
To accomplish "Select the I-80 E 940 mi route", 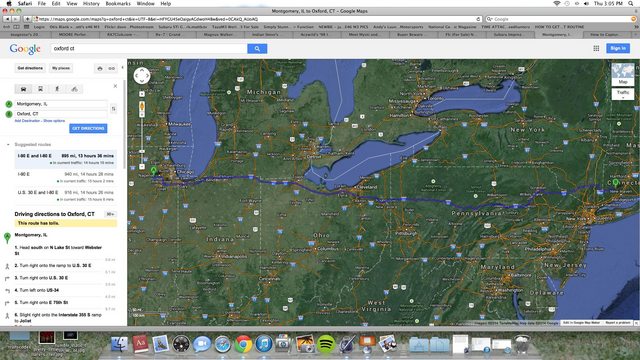I will [66, 178].
